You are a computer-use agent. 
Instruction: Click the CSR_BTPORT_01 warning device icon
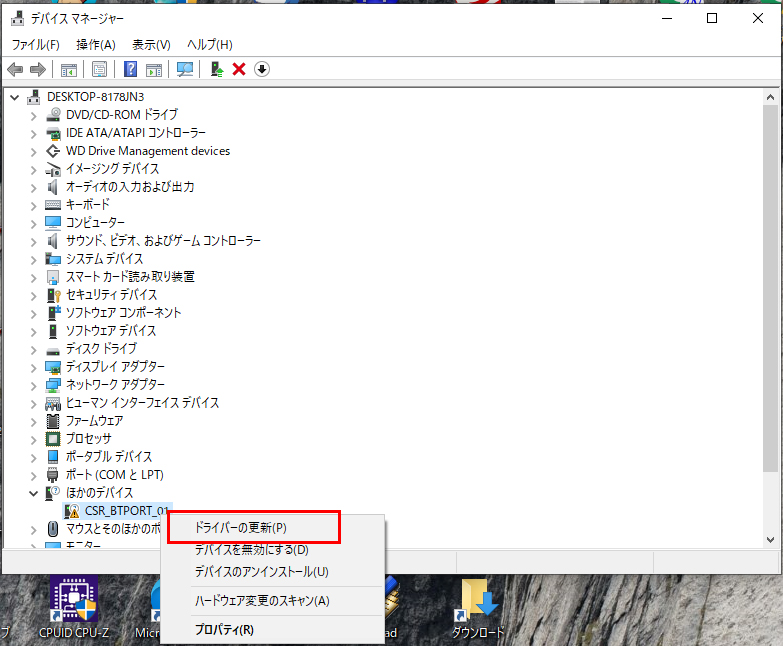72,511
